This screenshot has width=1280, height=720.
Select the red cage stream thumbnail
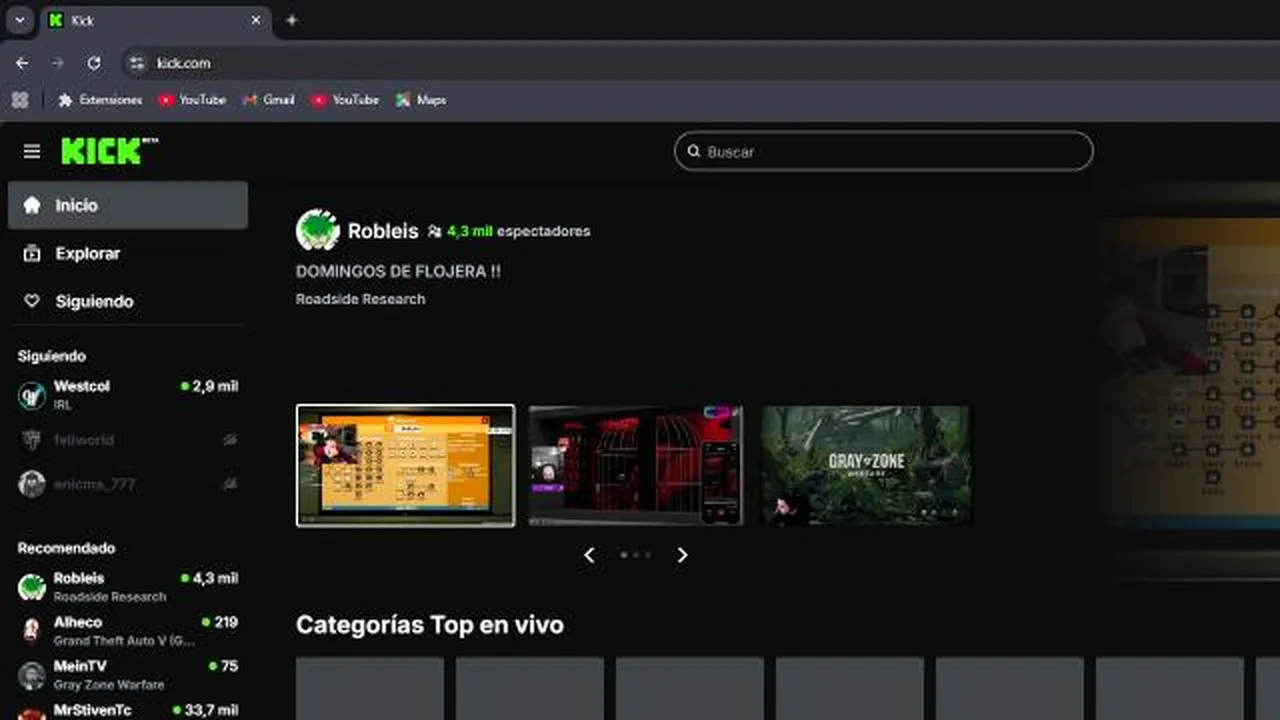click(636, 465)
